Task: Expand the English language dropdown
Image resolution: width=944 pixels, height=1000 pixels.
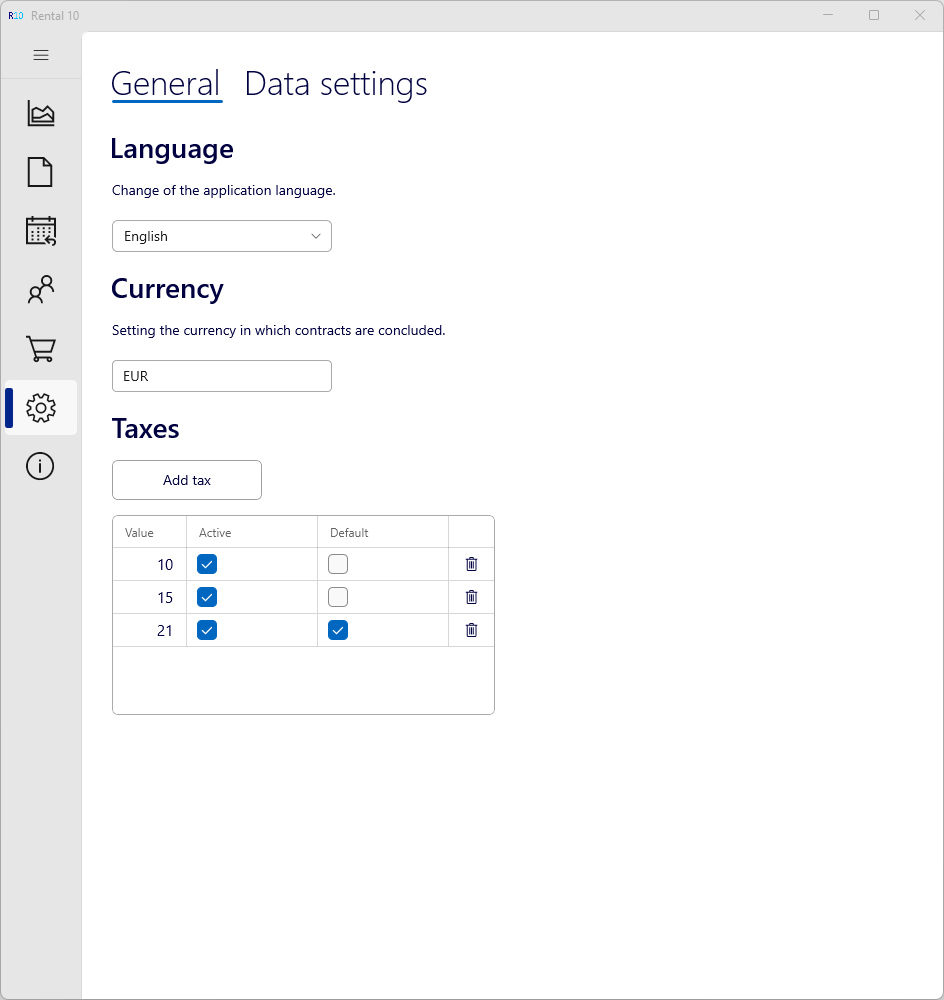Action: click(x=221, y=236)
